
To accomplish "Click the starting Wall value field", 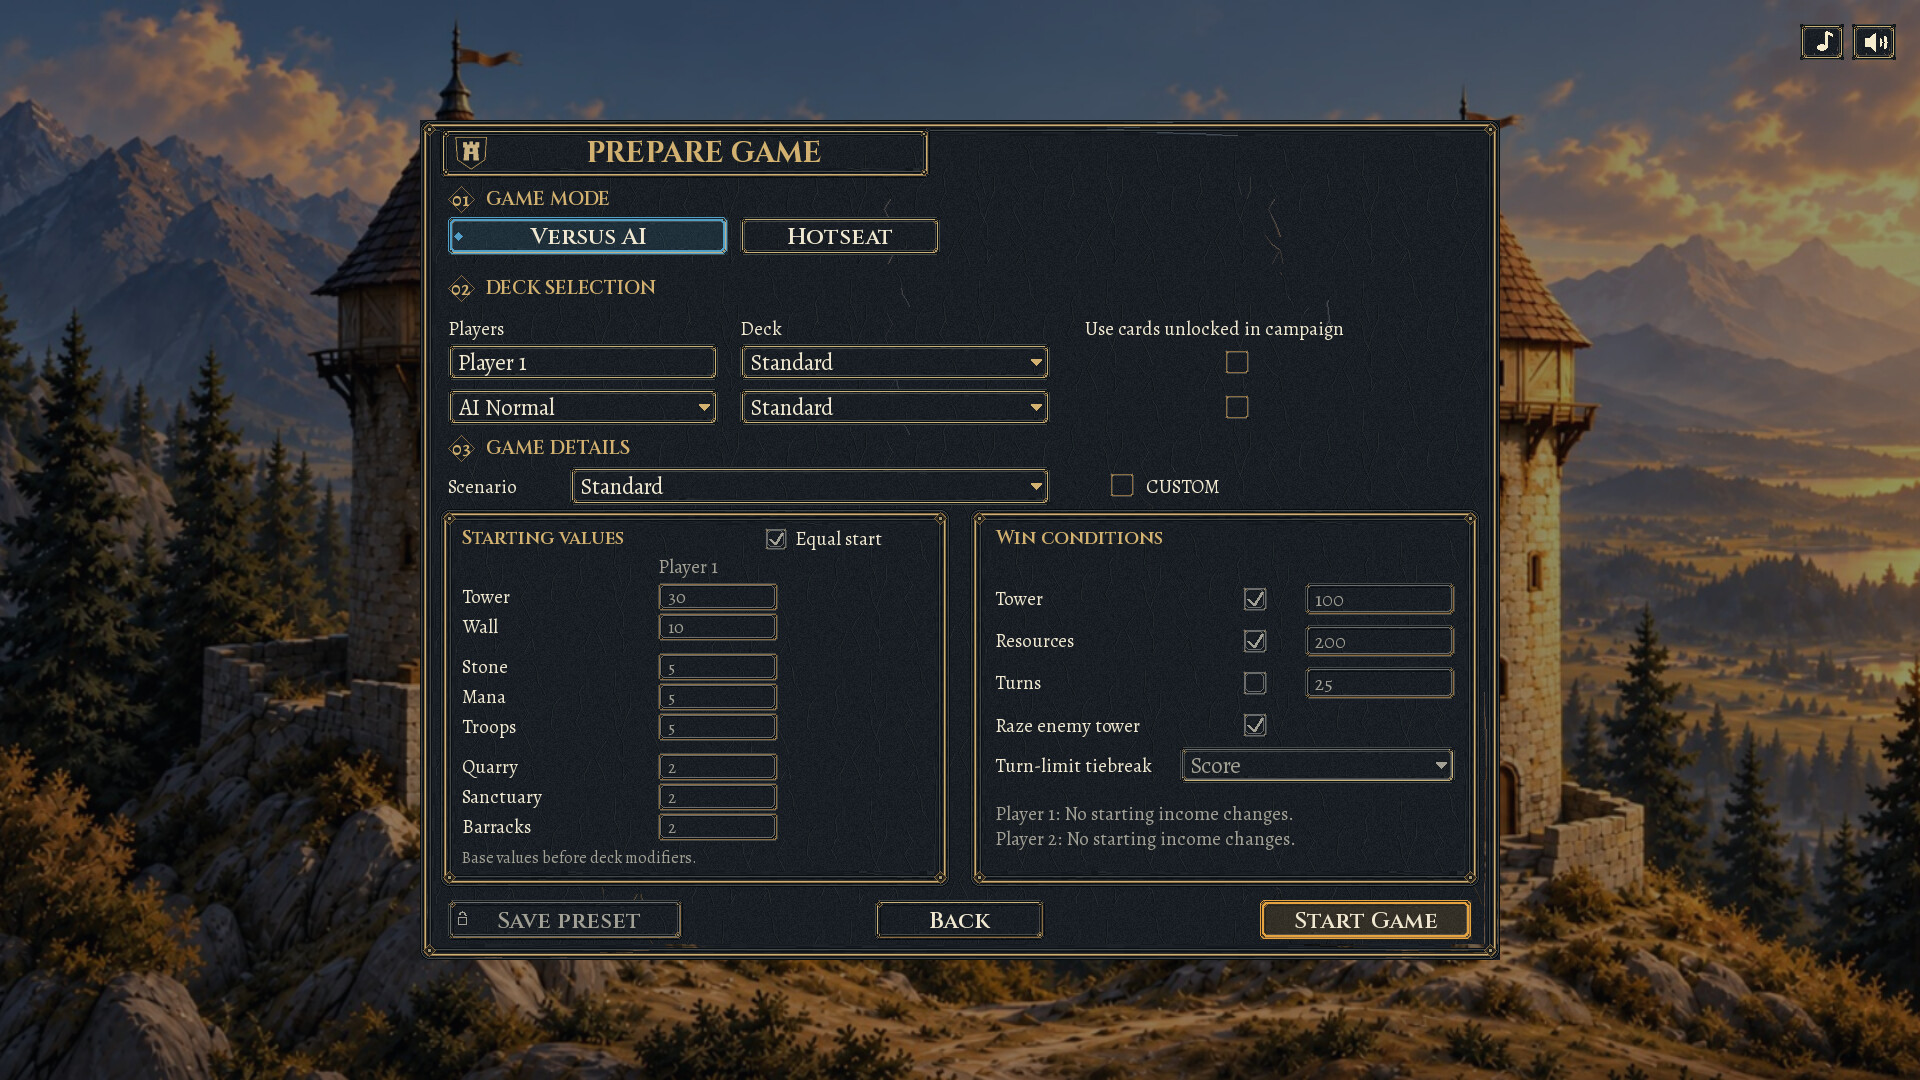I will pyautogui.click(x=718, y=627).
